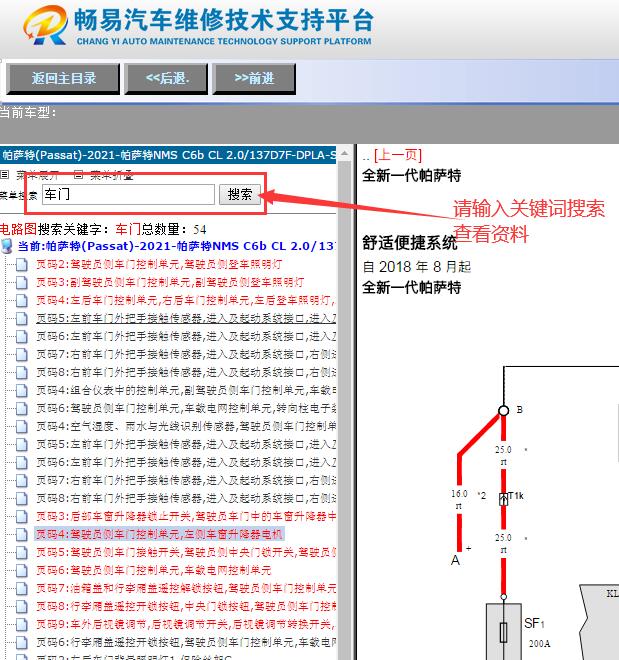Image resolution: width=619 pixels, height=660 pixels.
Task: Go forward with the >>前进 button
Action: 254,78
